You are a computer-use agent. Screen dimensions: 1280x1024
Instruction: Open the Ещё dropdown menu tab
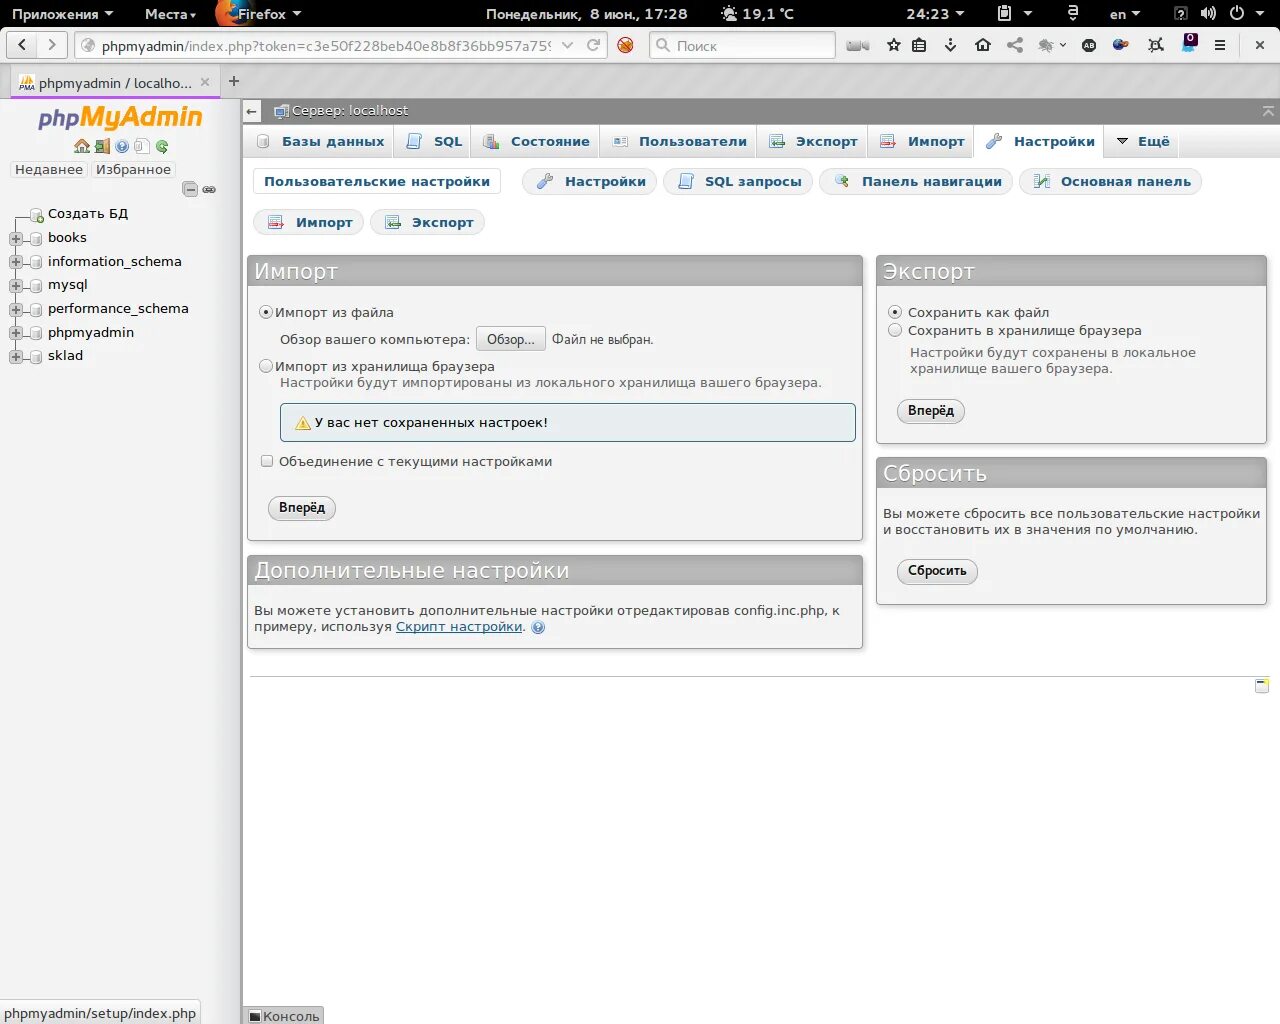point(1142,141)
